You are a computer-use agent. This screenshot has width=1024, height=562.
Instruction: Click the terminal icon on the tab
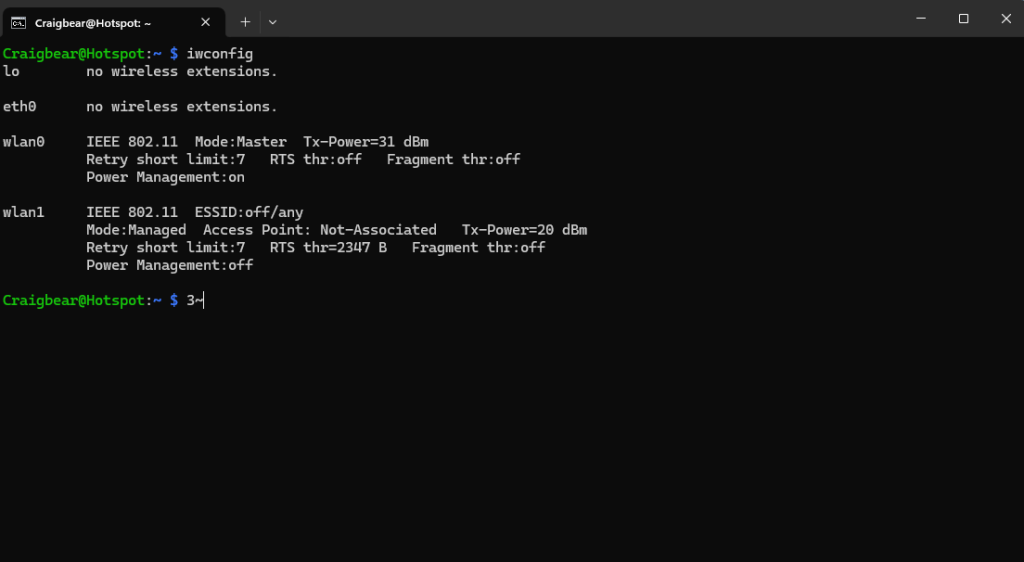[18, 21]
